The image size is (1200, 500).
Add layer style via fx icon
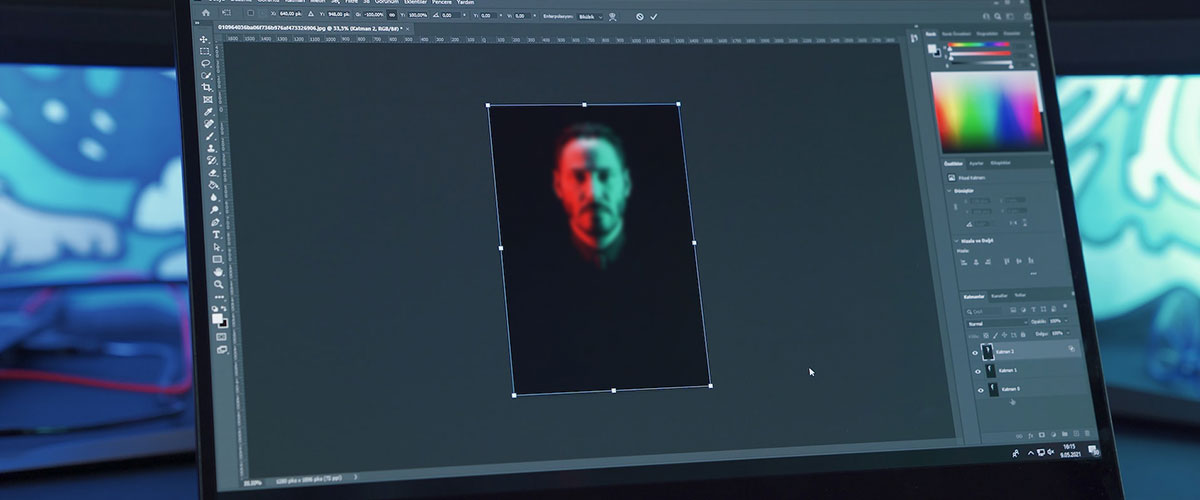coord(1031,435)
